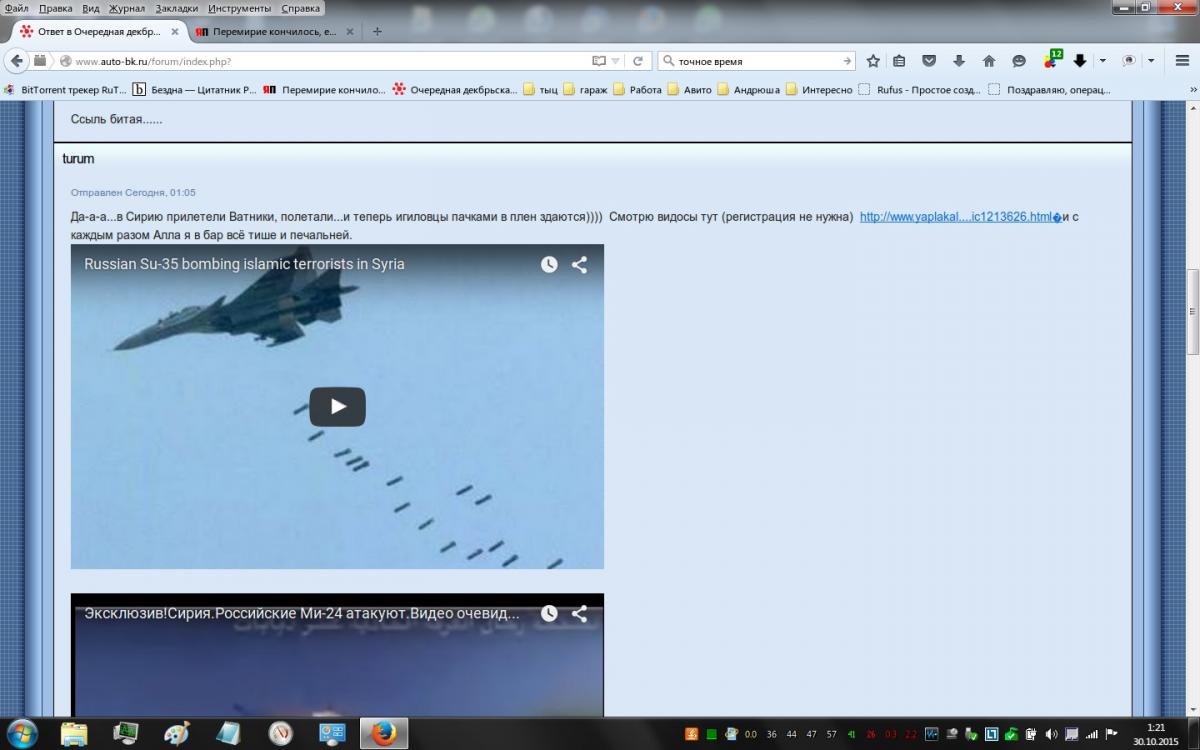Open a new tab with plus button
The image size is (1200, 750).
377,31
